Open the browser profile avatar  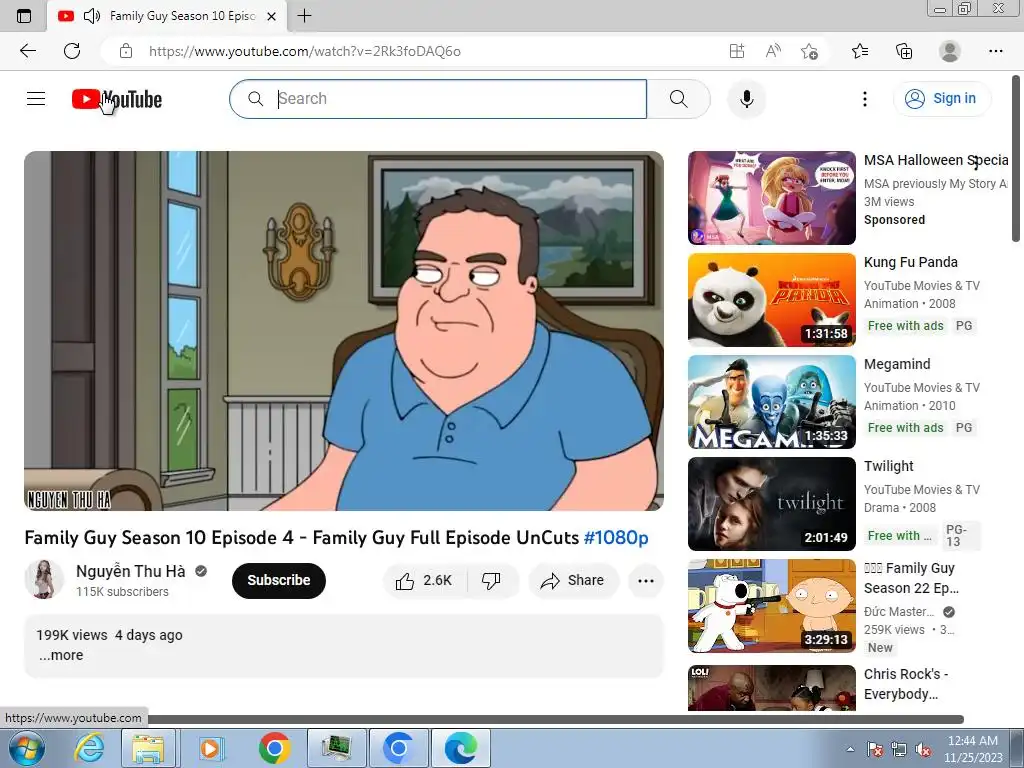[x=950, y=51]
